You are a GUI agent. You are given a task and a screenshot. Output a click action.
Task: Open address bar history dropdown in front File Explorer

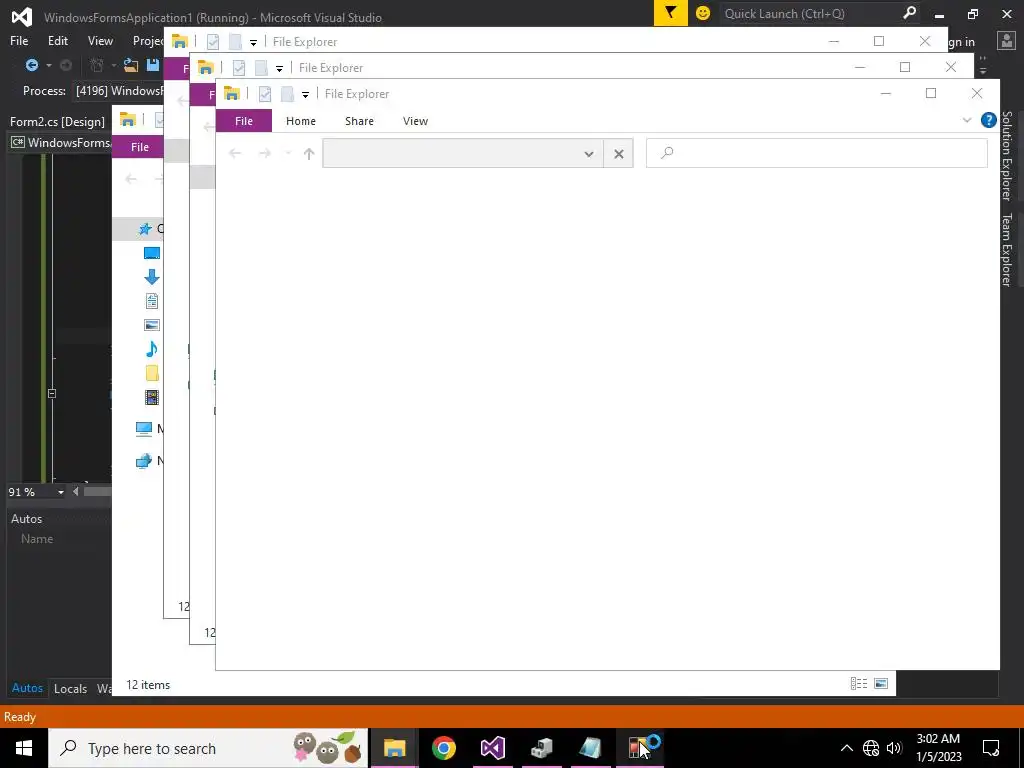click(x=588, y=154)
